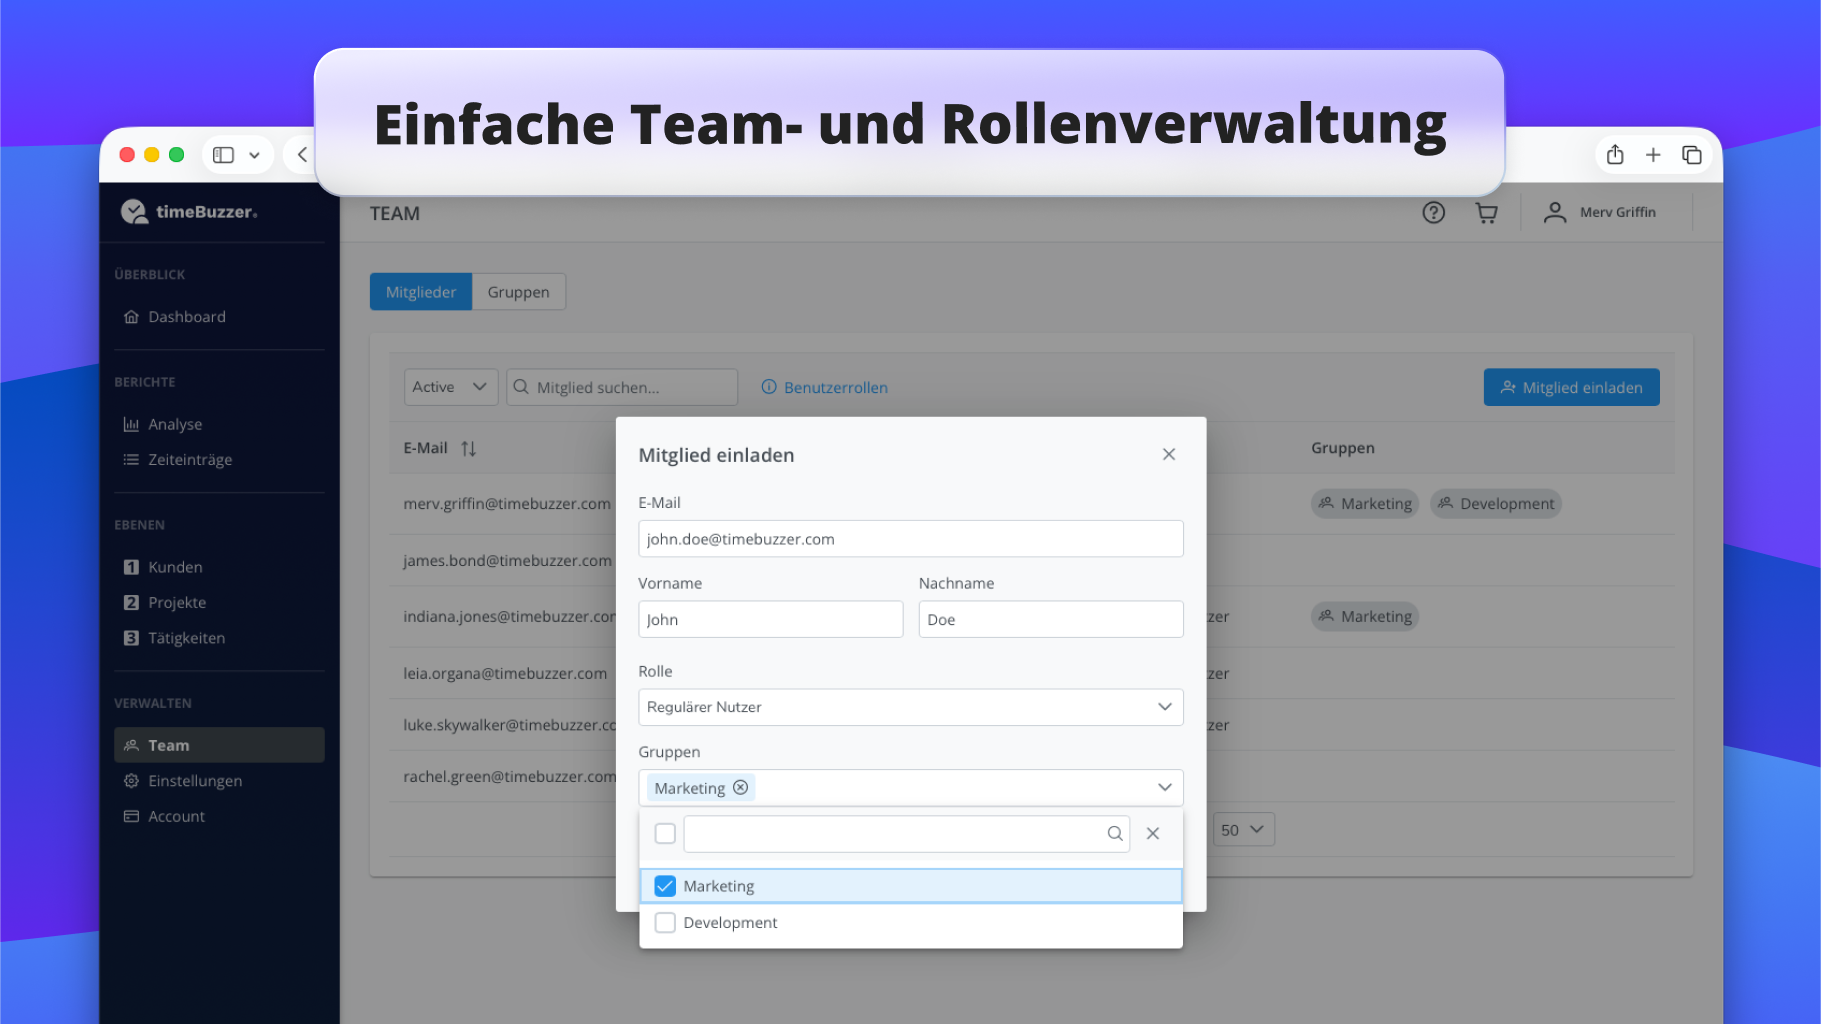
Task: Close the Mitglied einladen dialog
Action: [x=1168, y=454]
